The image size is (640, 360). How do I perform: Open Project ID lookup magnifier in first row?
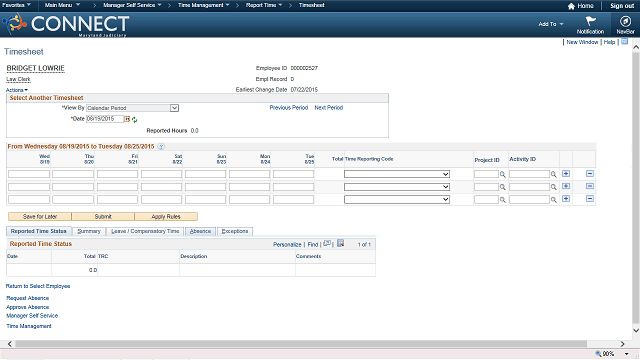point(502,174)
